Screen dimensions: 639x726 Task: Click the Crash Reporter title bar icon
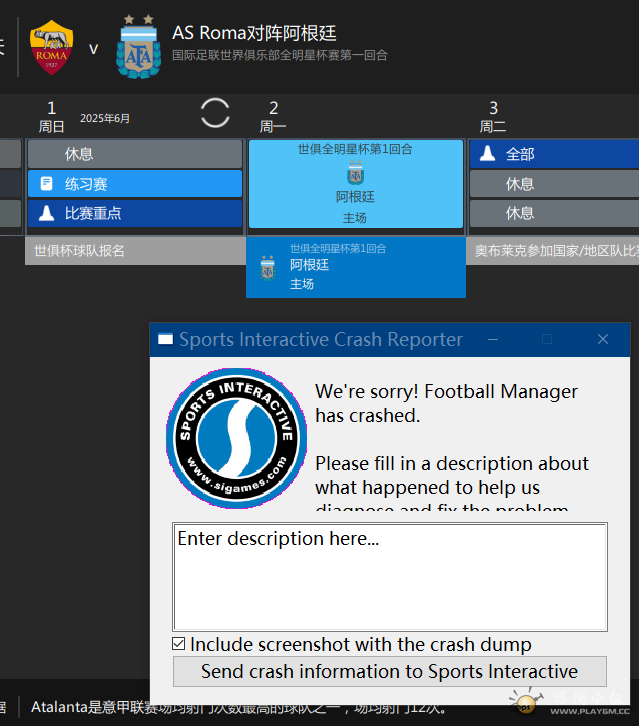coord(165,340)
